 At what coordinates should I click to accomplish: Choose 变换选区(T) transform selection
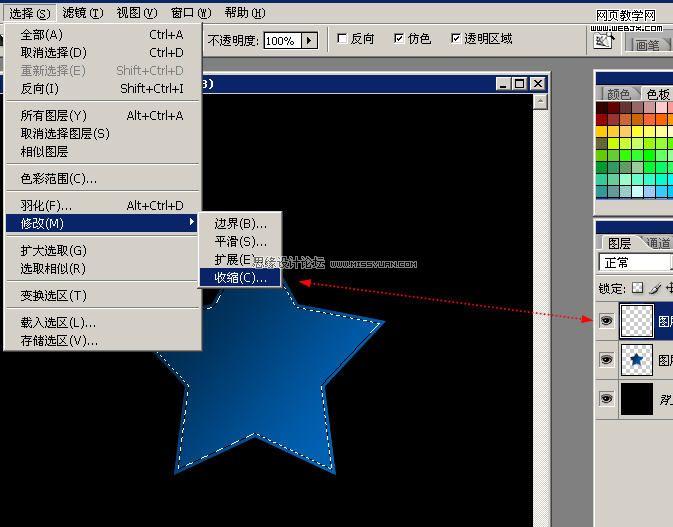coord(102,296)
